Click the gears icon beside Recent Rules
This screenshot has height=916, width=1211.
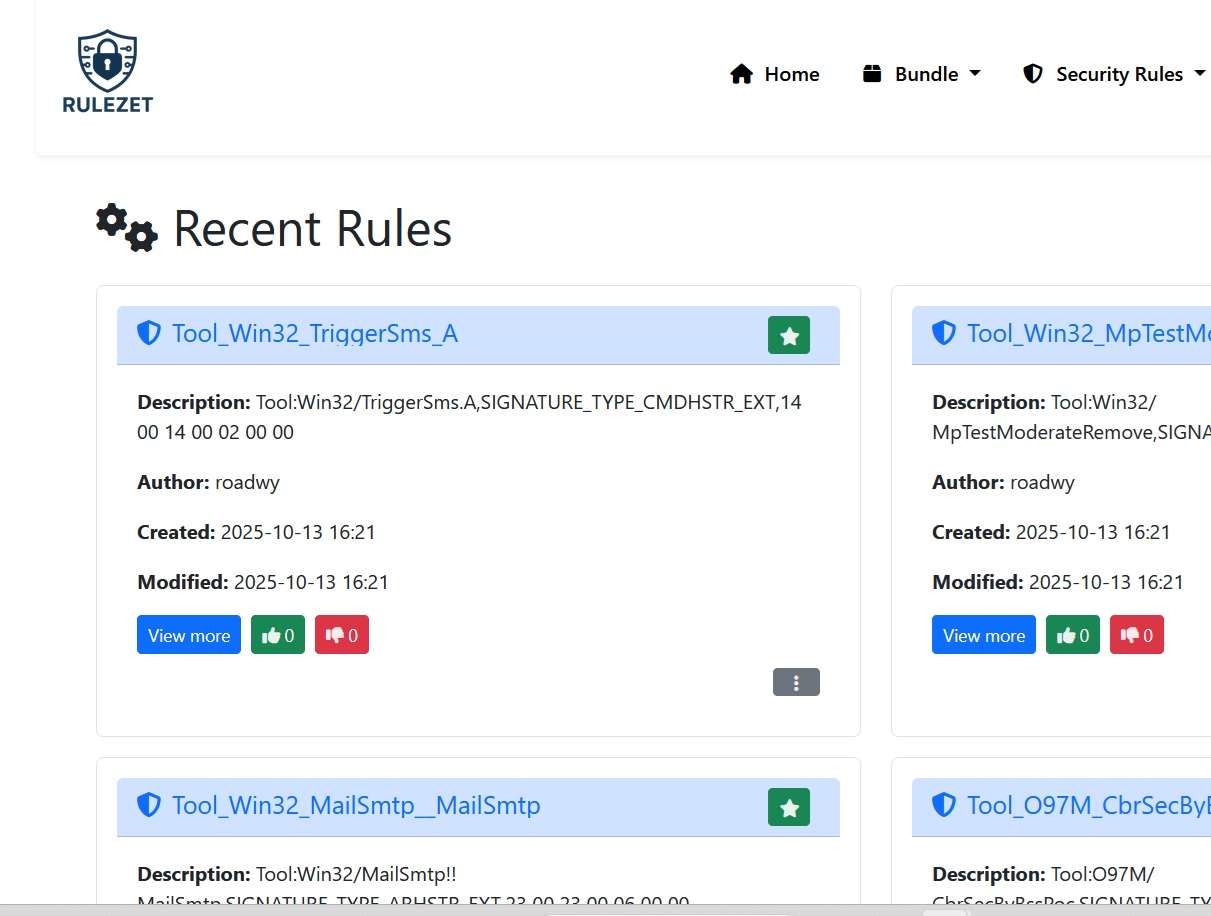[127, 228]
